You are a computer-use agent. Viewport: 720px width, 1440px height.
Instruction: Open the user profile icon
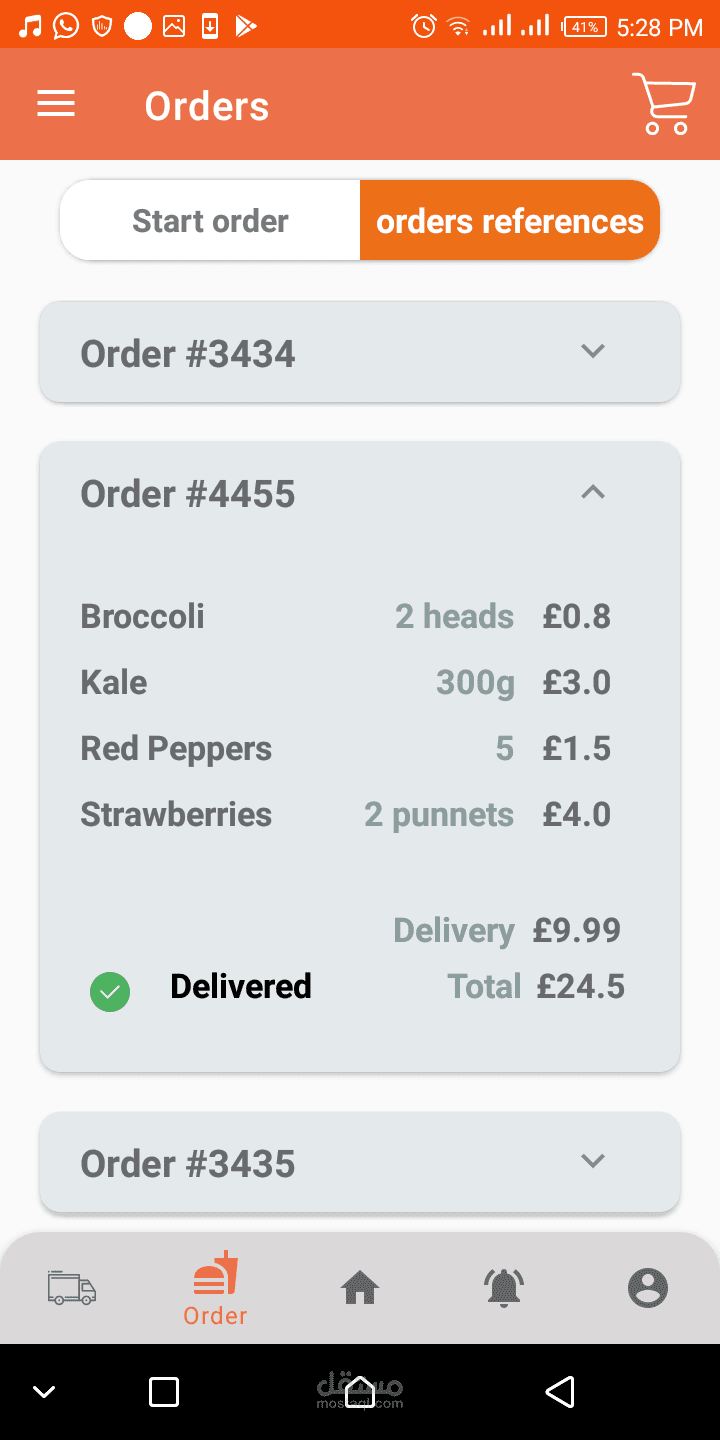point(648,1288)
